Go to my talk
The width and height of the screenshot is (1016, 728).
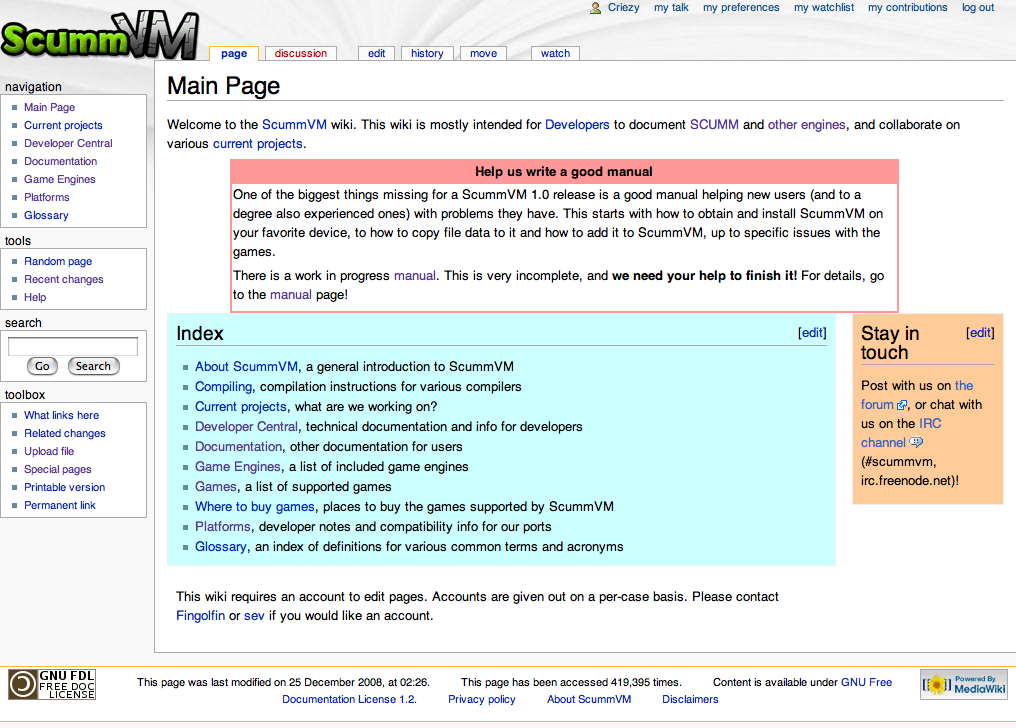(671, 8)
